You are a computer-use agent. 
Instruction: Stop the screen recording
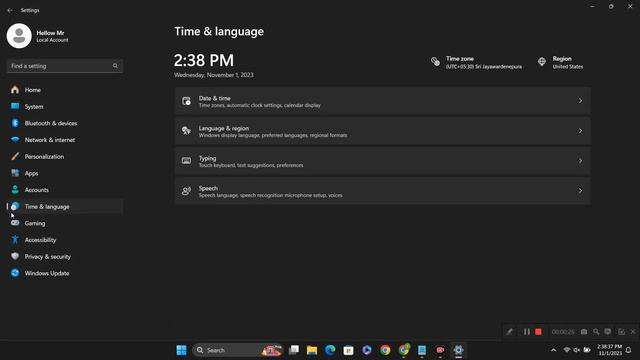coord(538,332)
